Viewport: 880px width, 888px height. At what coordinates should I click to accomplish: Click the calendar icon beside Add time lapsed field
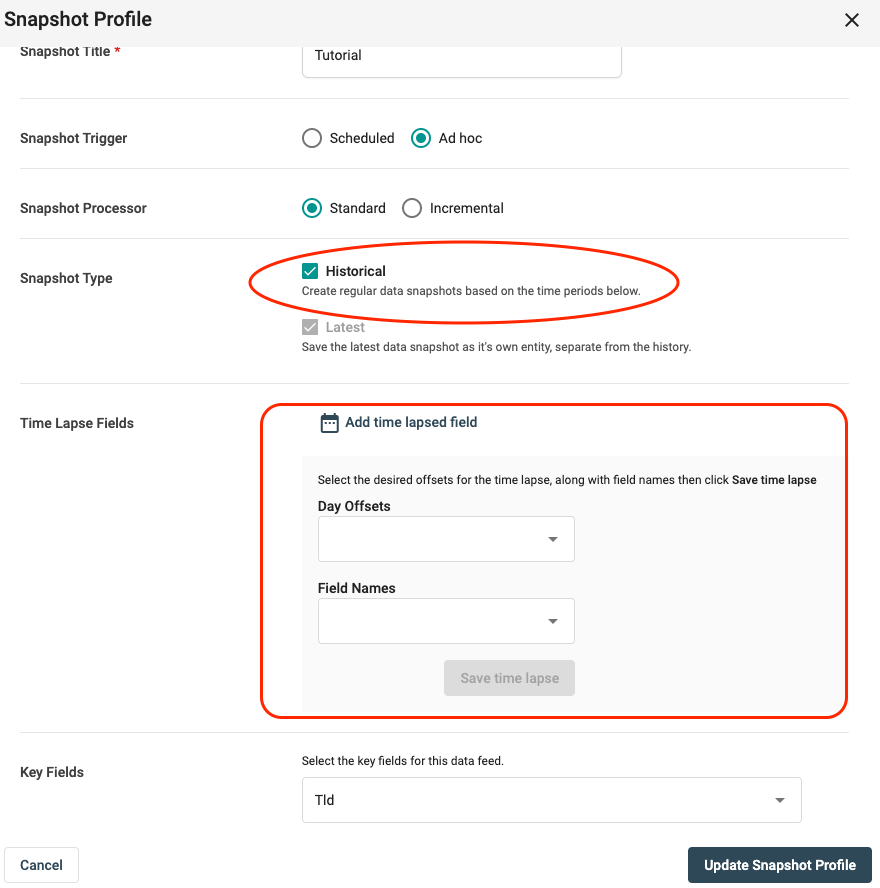coord(329,423)
